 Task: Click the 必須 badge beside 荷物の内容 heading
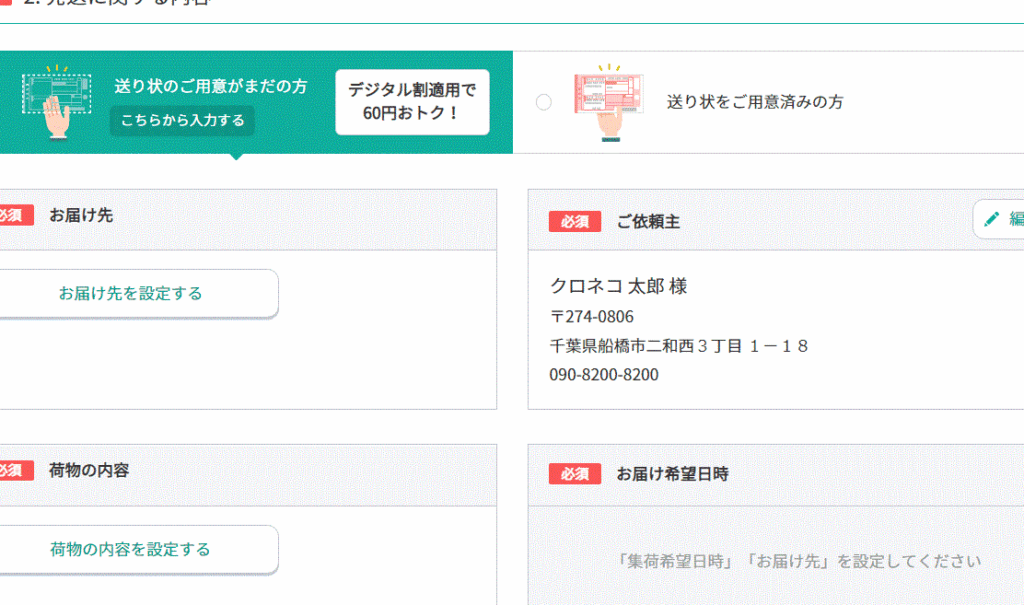click(15, 470)
